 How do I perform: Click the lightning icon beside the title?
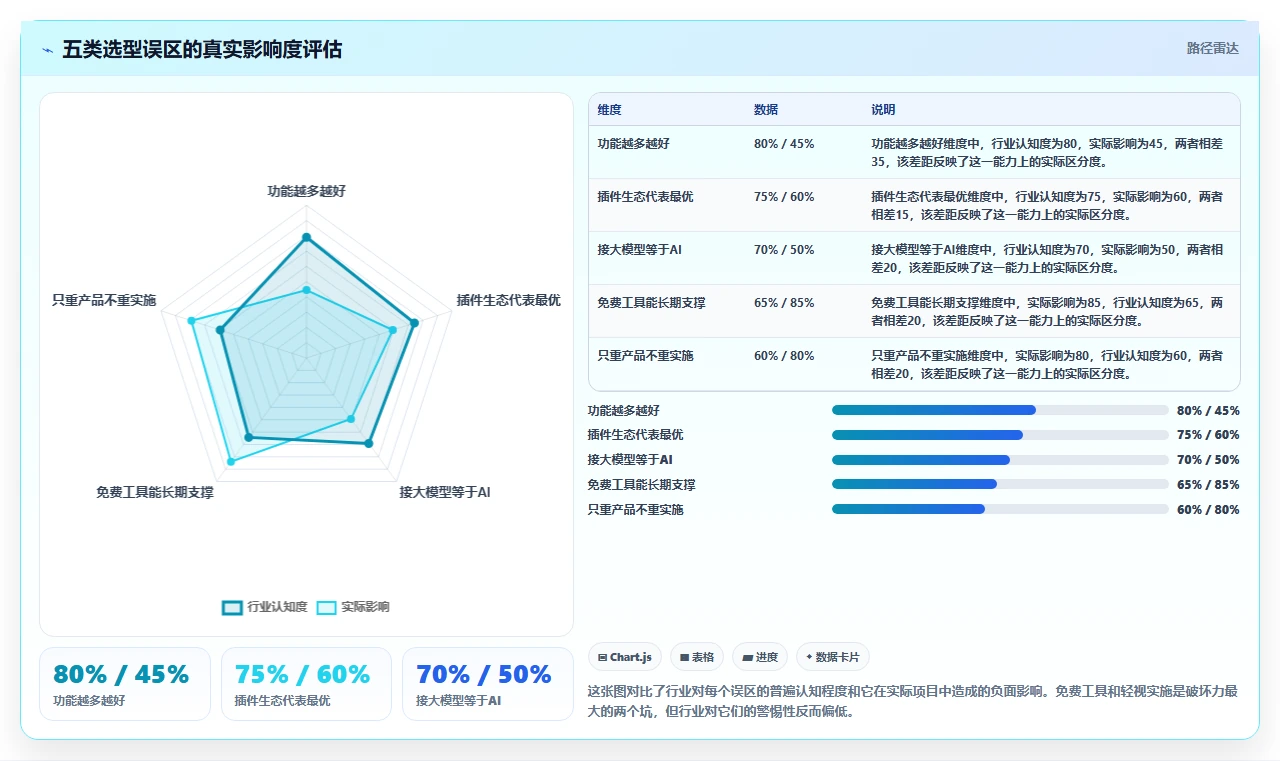pos(47,49)
